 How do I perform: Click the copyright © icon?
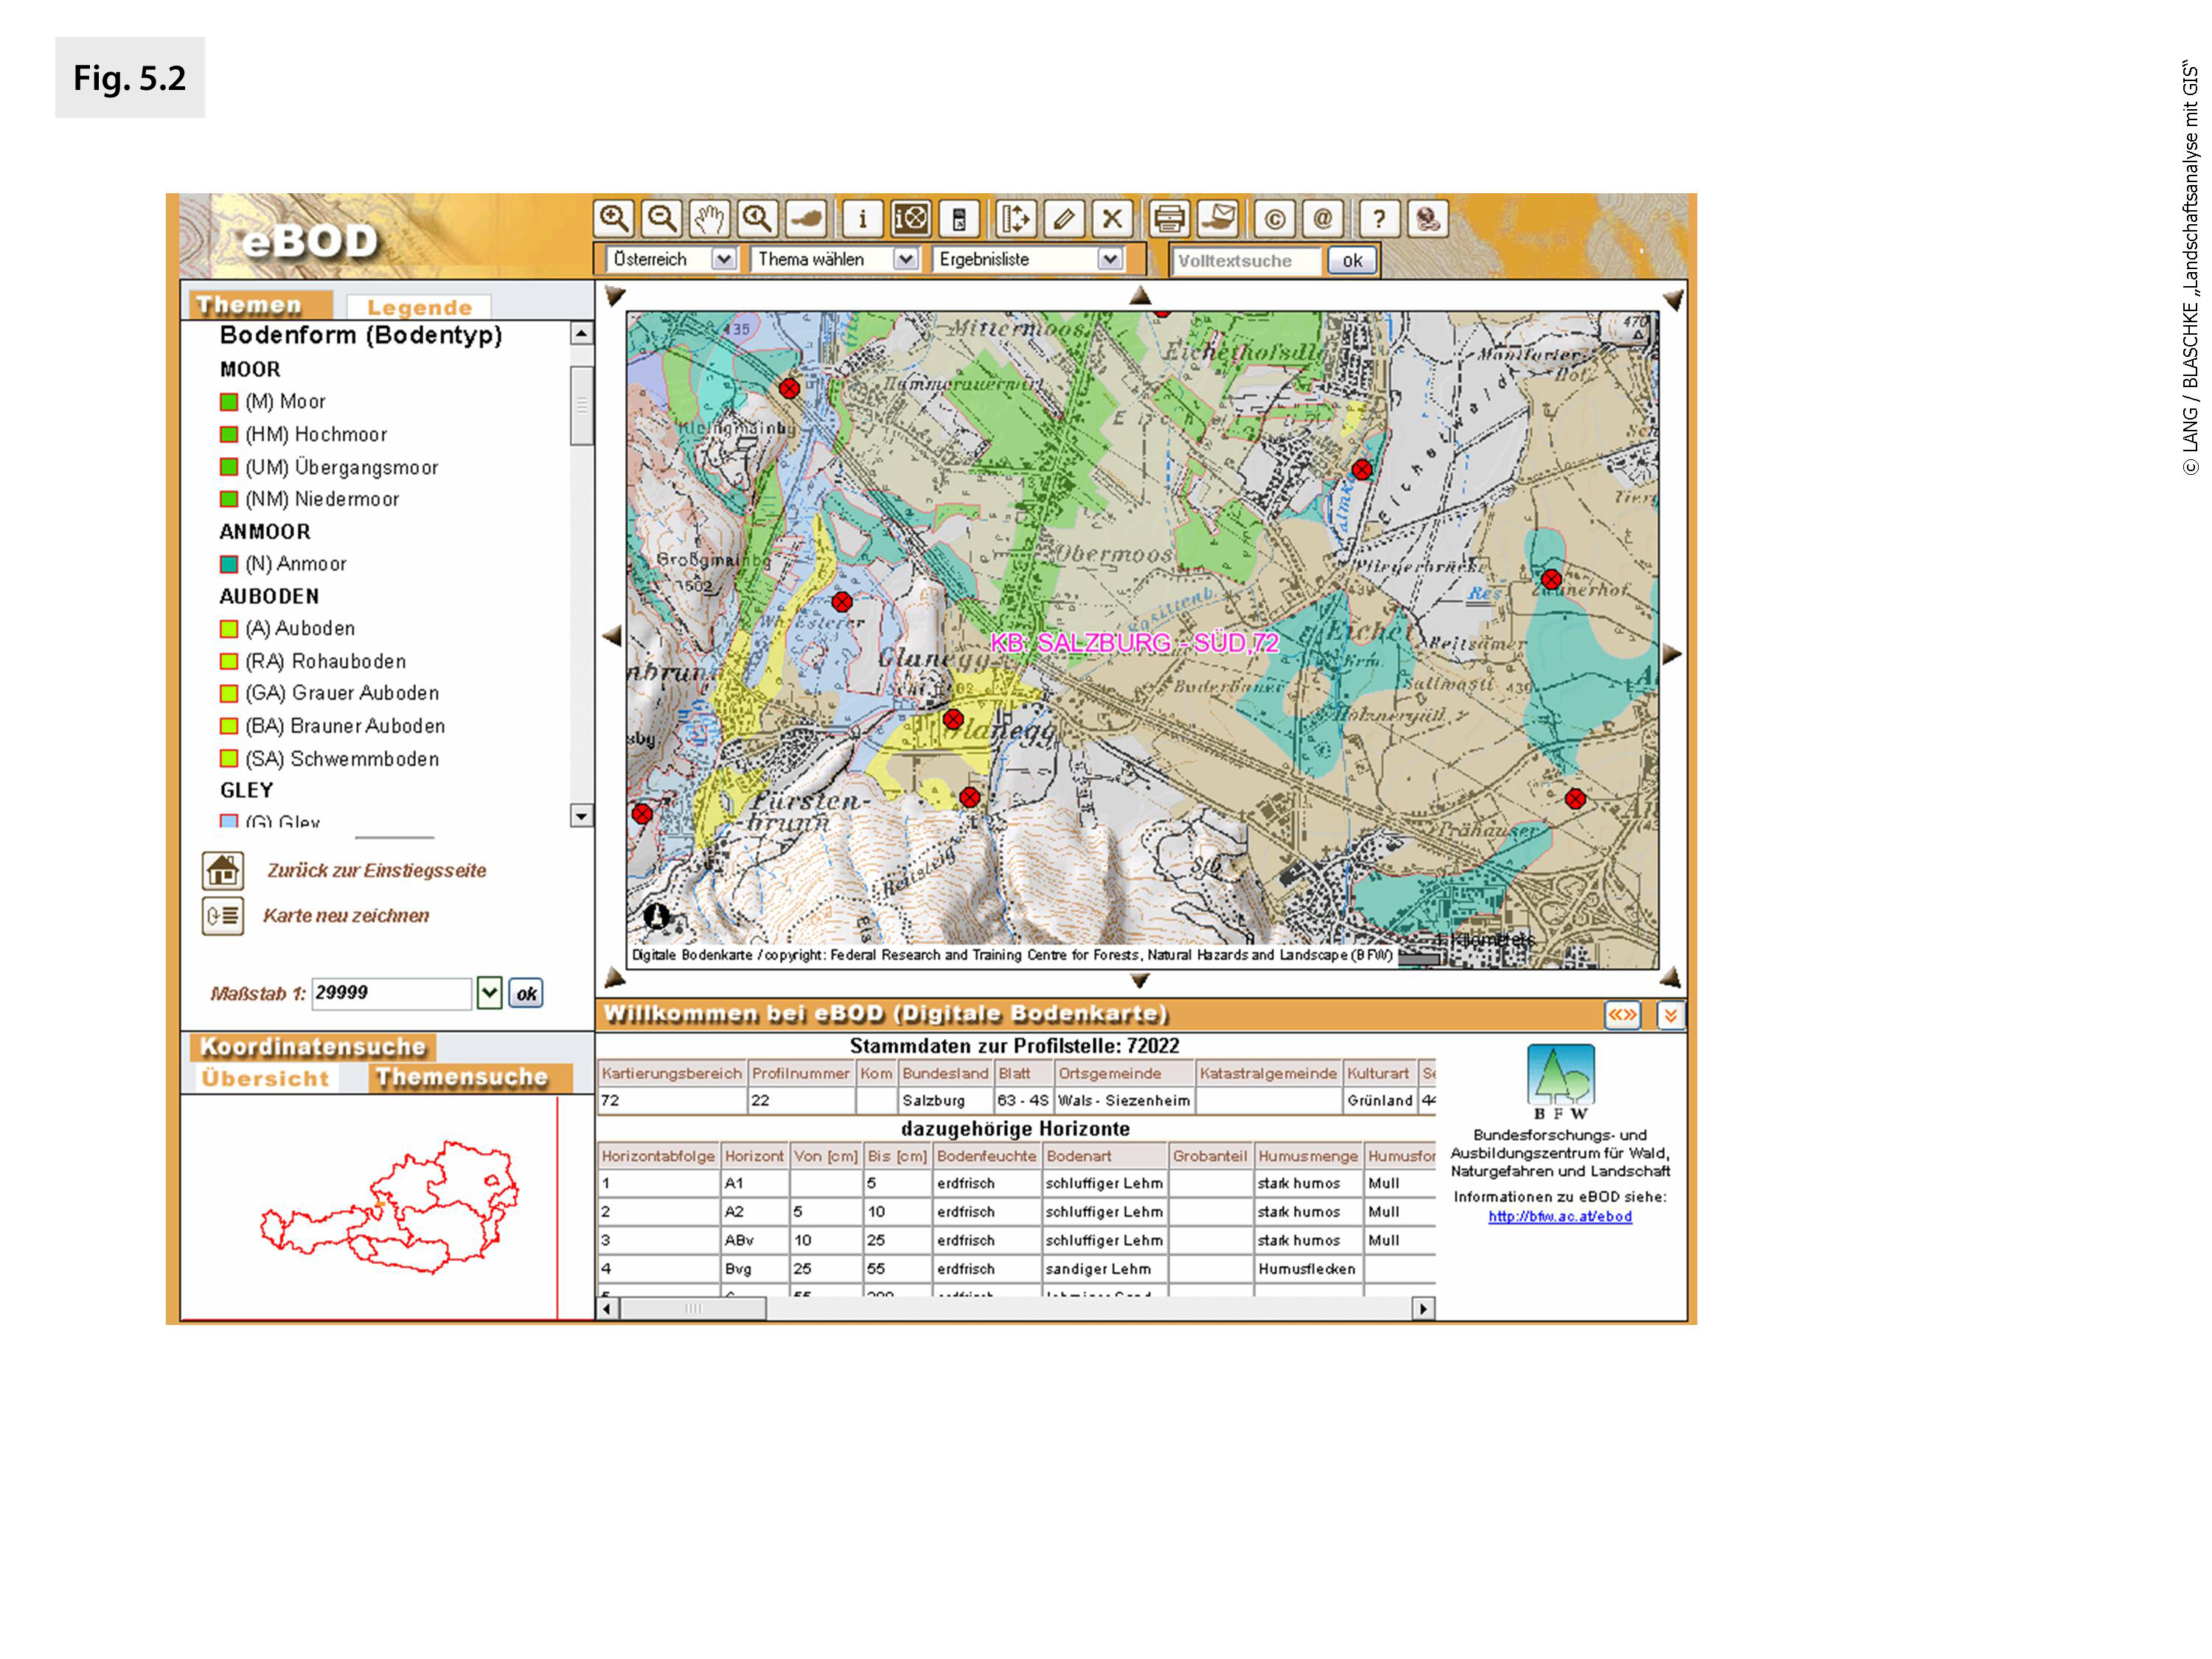coord(1274,218)
